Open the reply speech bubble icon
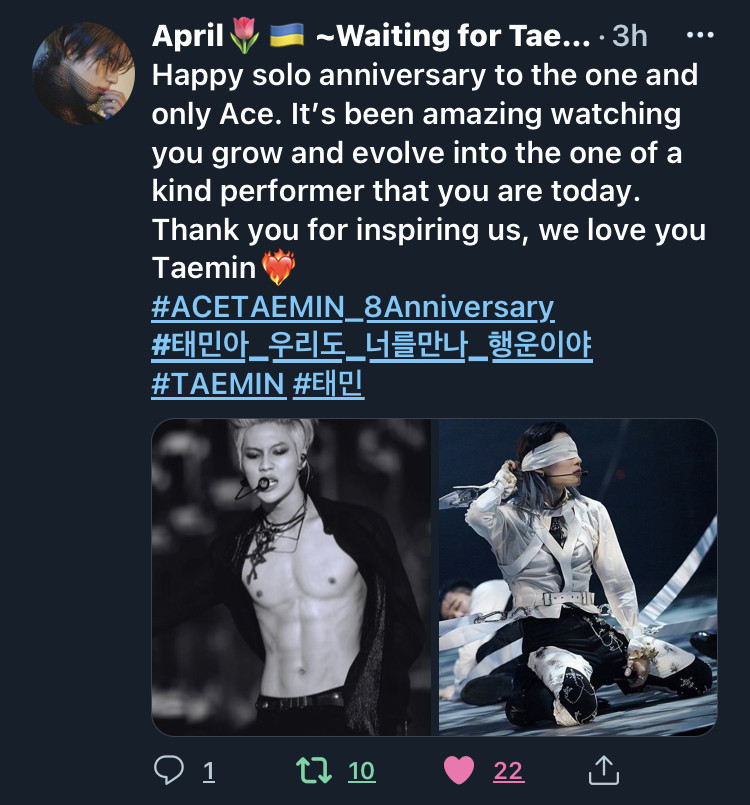The width and height of the screenshot is (750, 805). click(x=169, y=770)
